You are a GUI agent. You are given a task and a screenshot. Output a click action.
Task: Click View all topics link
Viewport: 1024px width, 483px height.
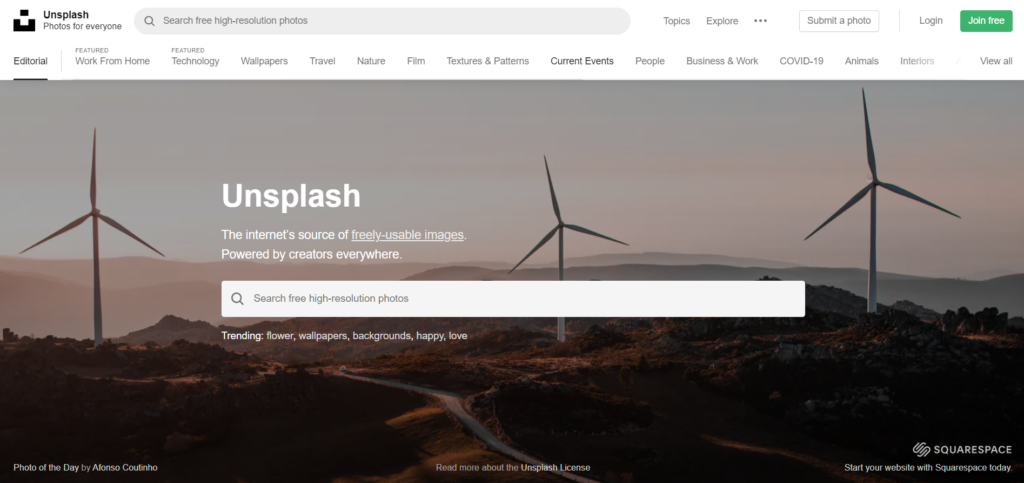pyautogui.click(x=996, y=61)
